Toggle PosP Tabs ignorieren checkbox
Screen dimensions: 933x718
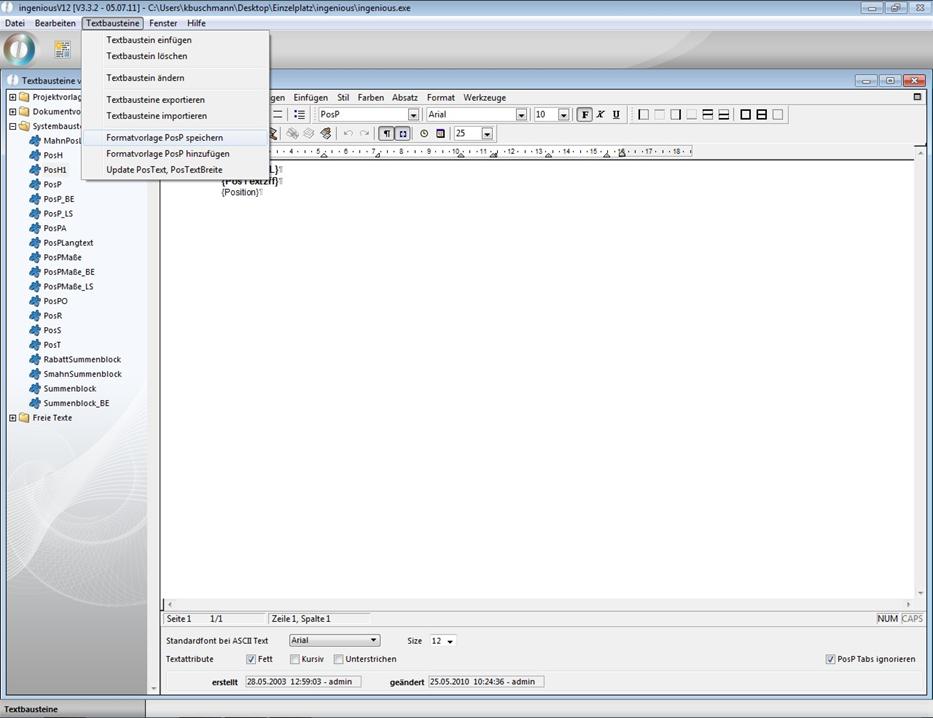[831, 659]
